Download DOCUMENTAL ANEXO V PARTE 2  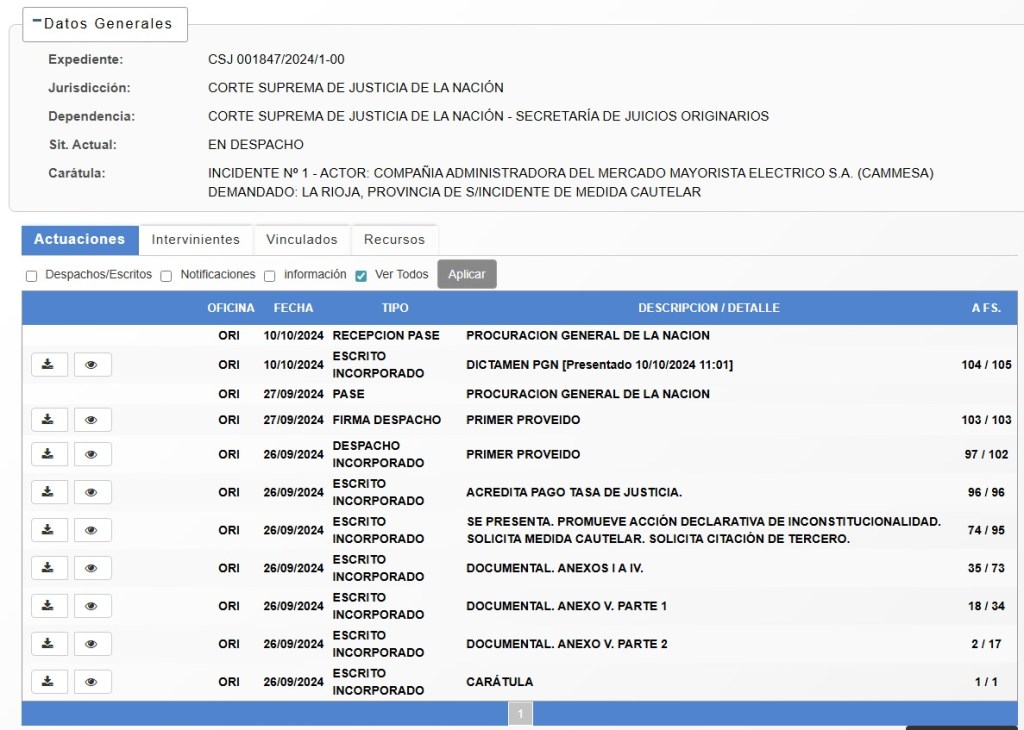pyautogui.click(x=49, y=643)
